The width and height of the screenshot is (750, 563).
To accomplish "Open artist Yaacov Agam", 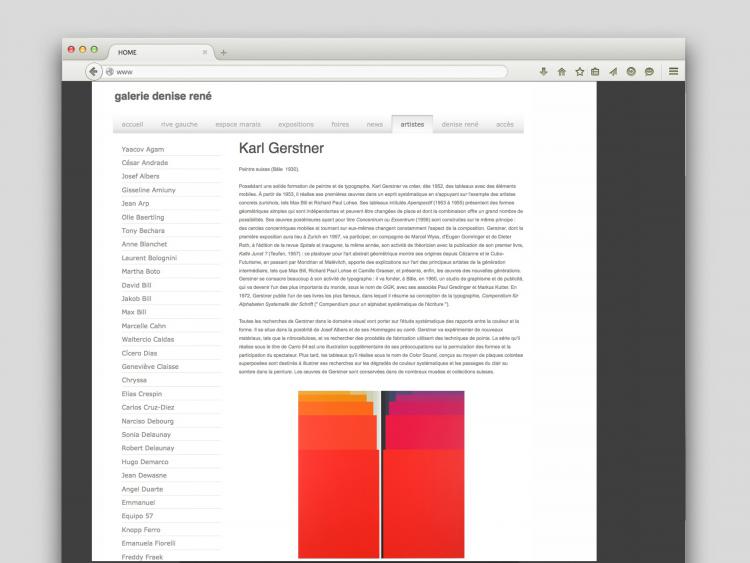I will pyautogui.click(x=143, y=149).
